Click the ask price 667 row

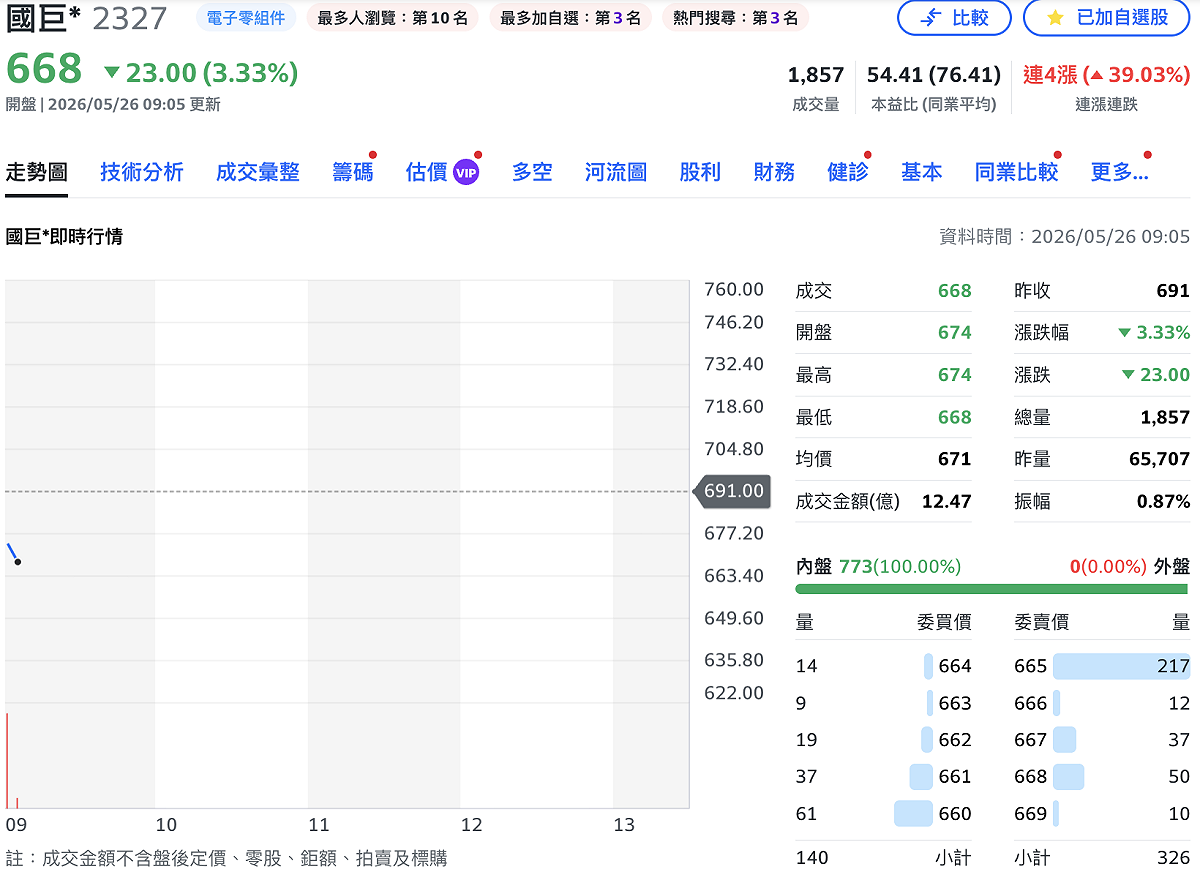[x=1102, y=740]
